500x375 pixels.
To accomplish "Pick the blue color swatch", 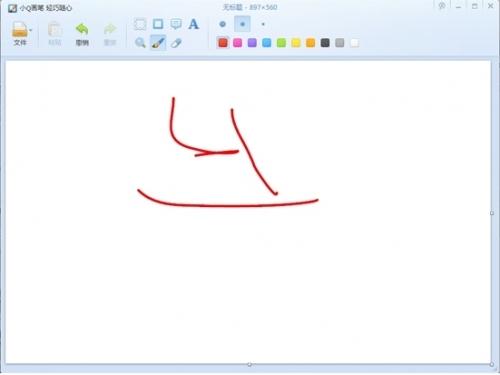I will click(267, 43).
